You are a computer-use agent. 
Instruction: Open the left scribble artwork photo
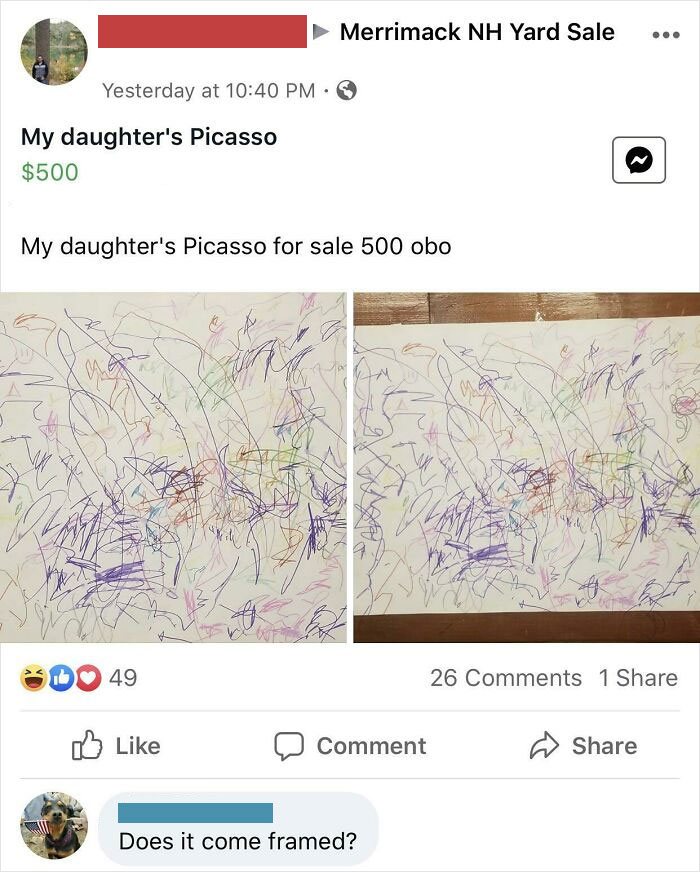172,465
